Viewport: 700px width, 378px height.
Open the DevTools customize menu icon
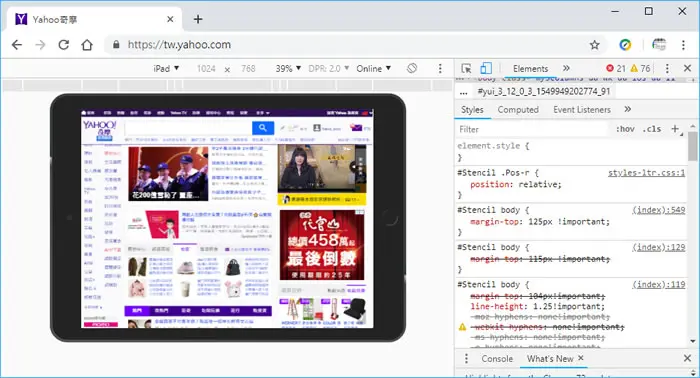coord(667,68)
